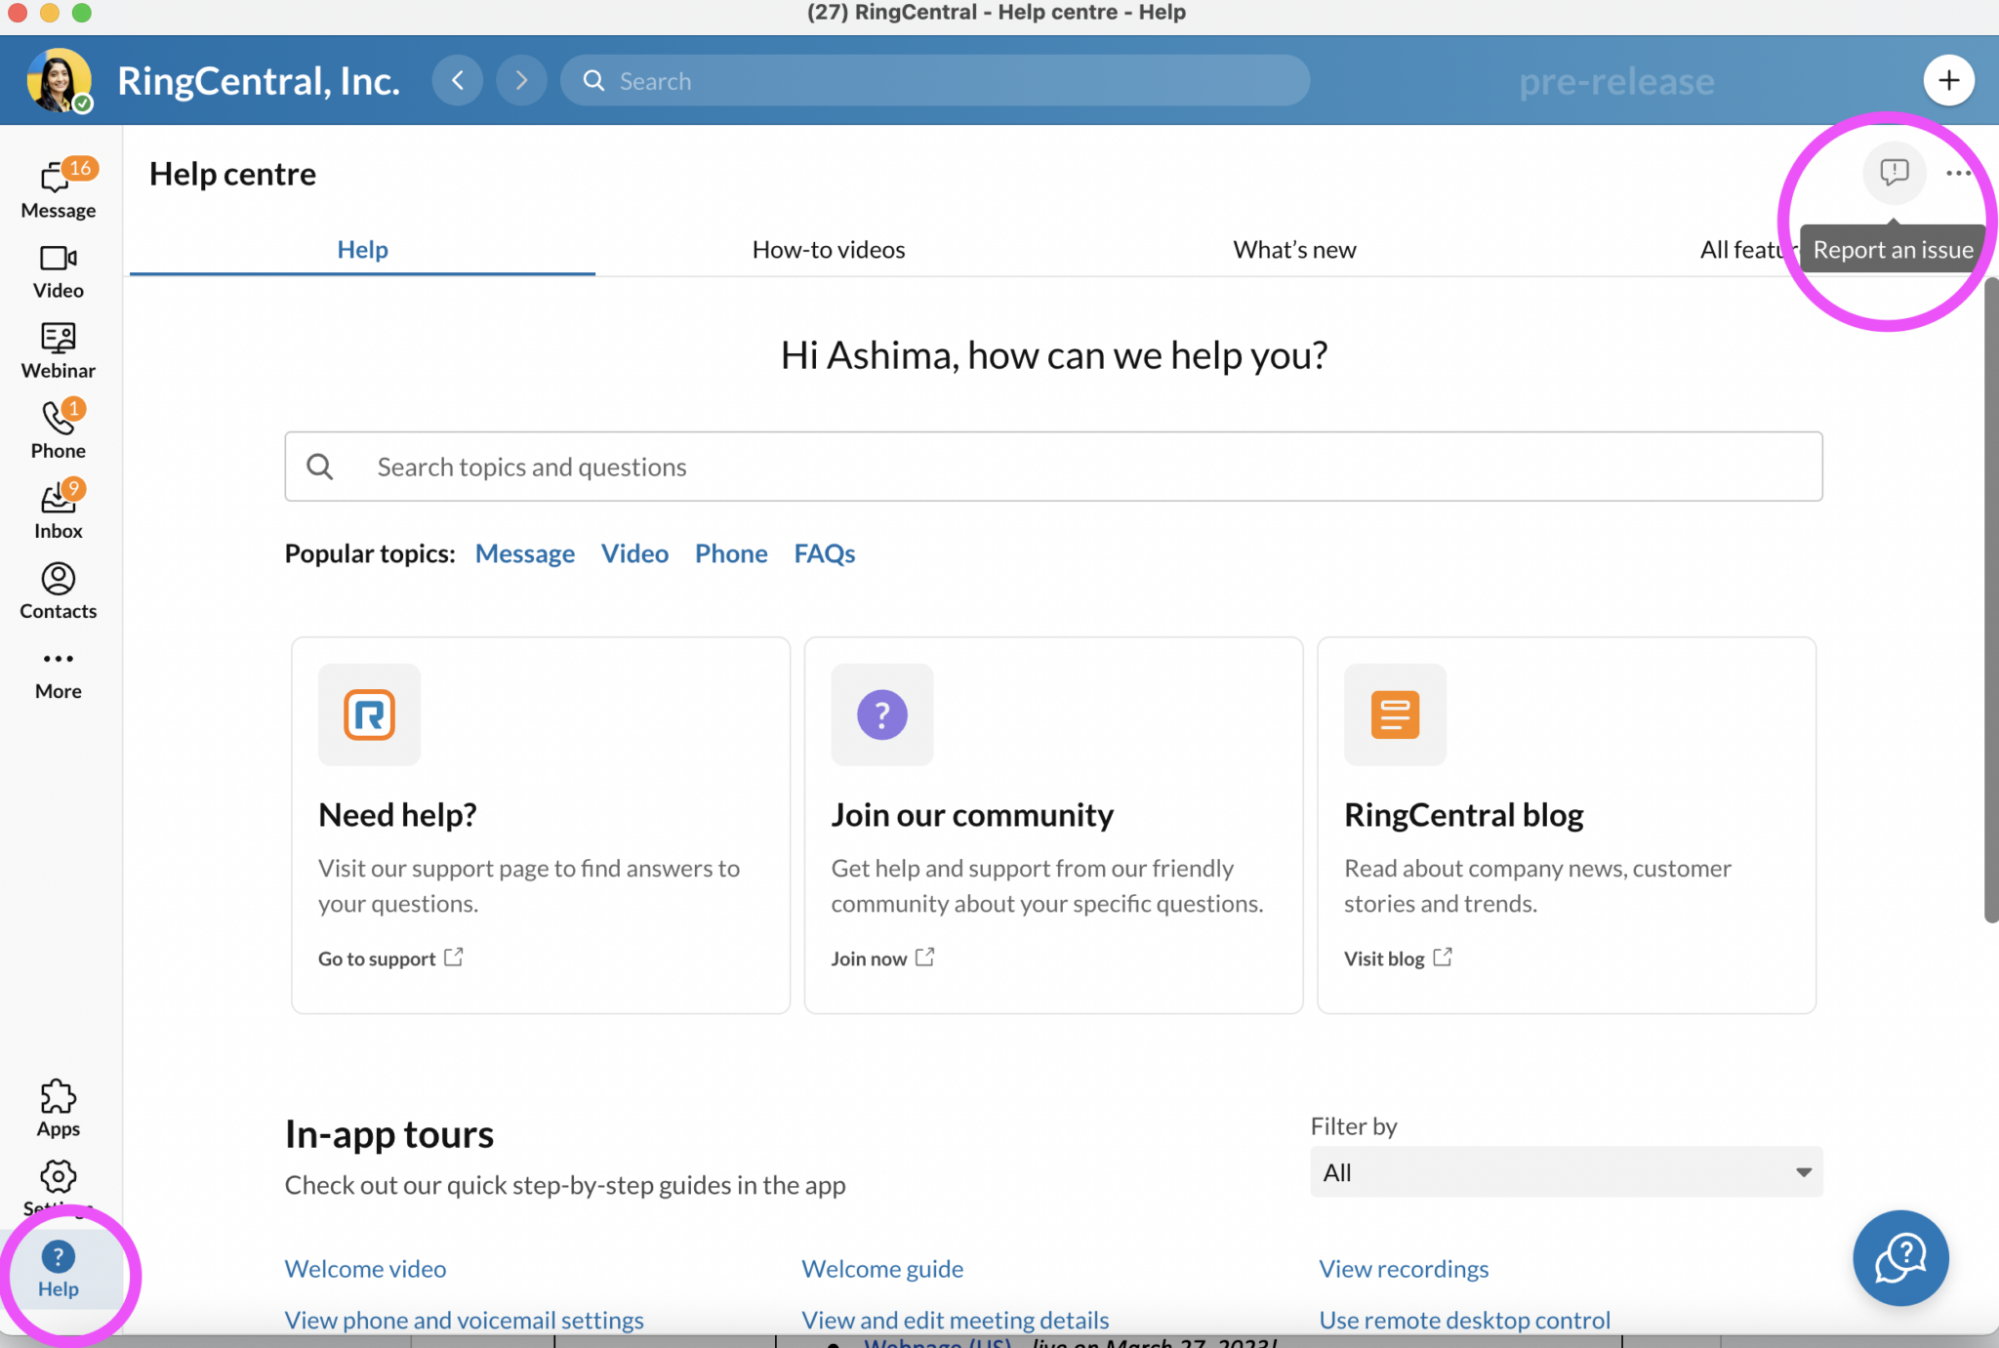Click the floating chat support button
This screenshot has width=1999, height=1348.
coord(1899,1257)
